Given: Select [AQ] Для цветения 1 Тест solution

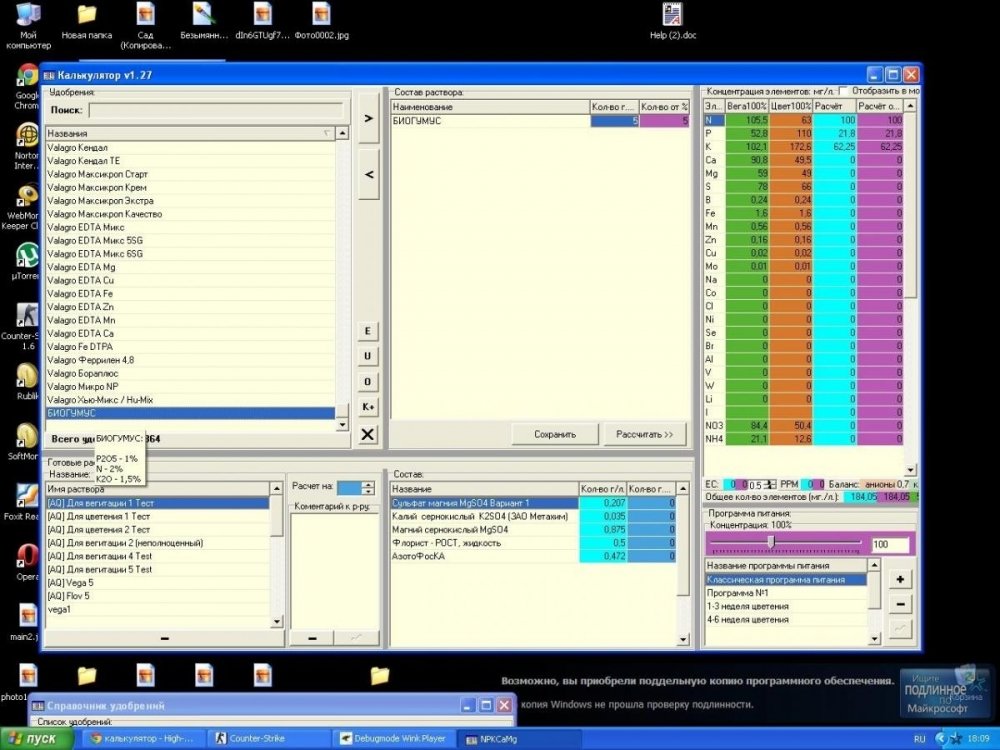Looking at the screenshot, I should point(157,517).
